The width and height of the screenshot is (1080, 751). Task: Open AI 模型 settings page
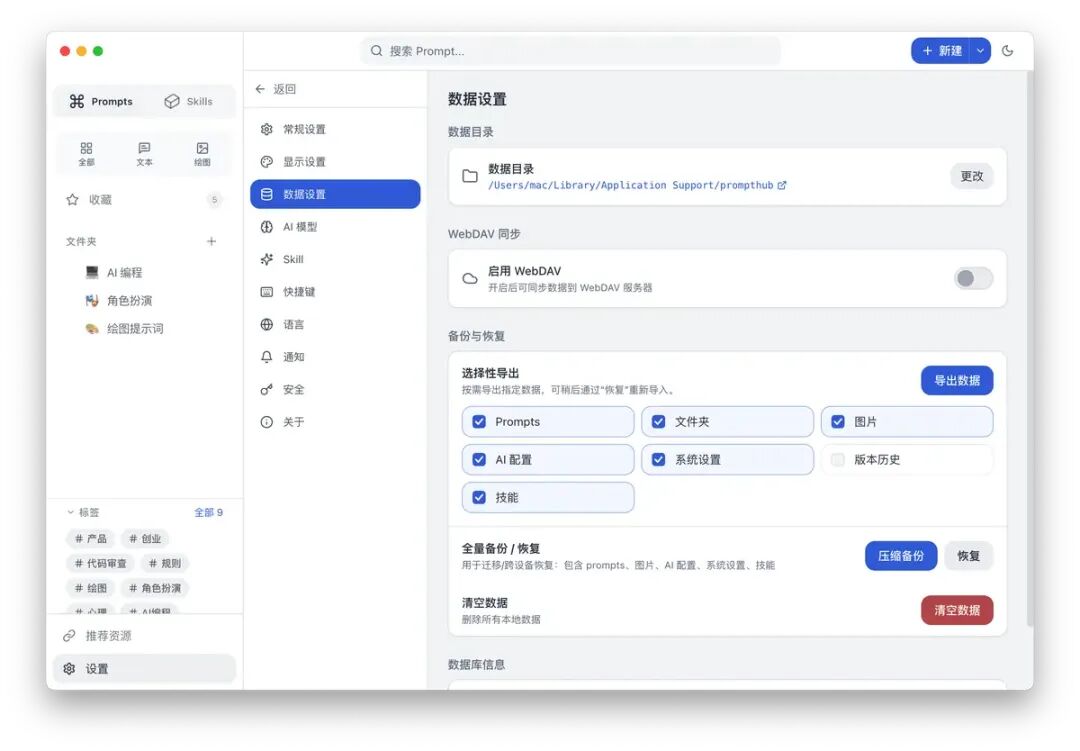click(x=335, y=227)
